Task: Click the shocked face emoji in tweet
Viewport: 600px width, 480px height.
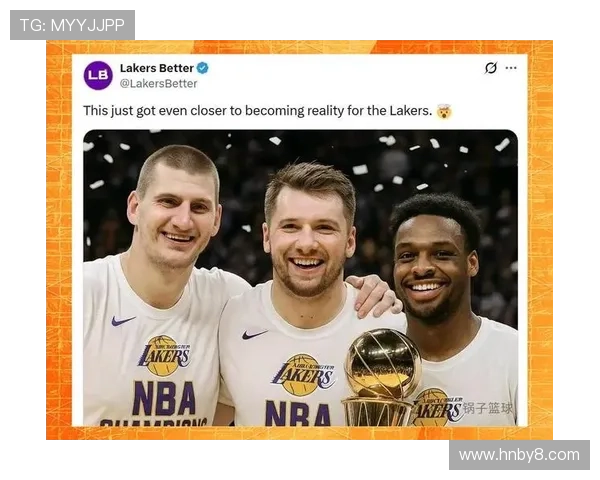Action: point(444,111)
